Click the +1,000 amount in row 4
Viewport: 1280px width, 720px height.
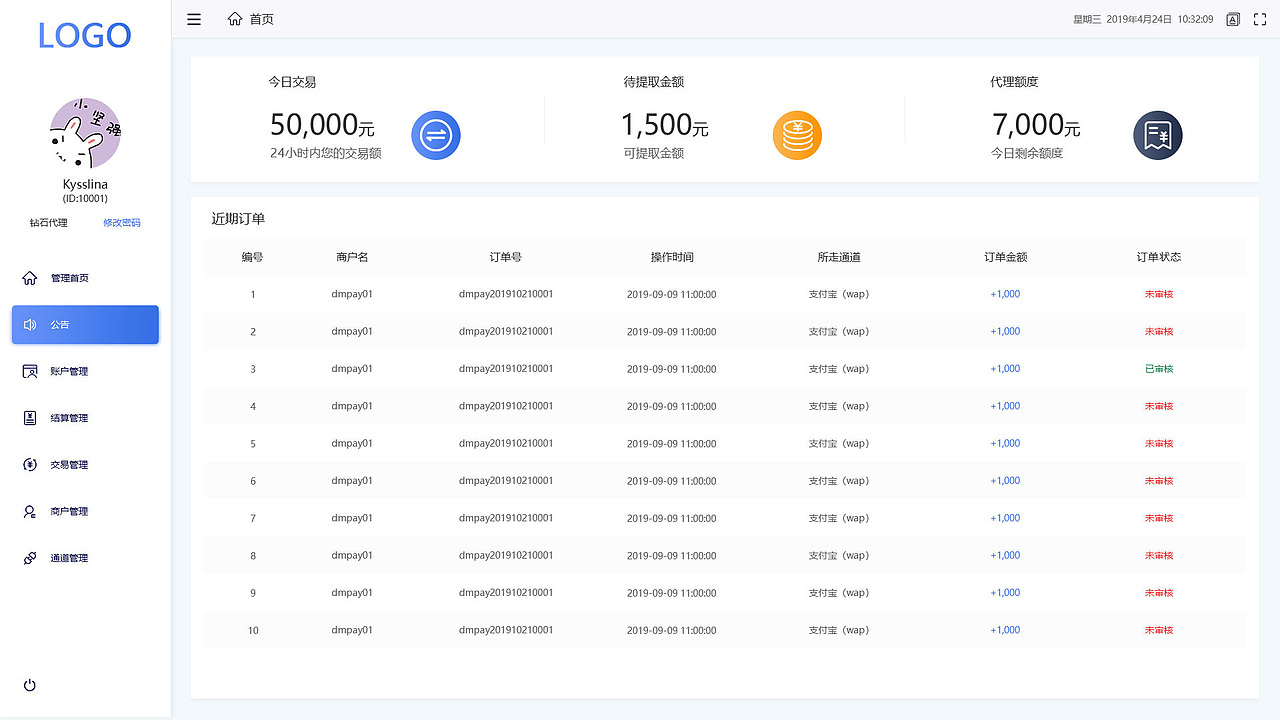[1006, 406]
